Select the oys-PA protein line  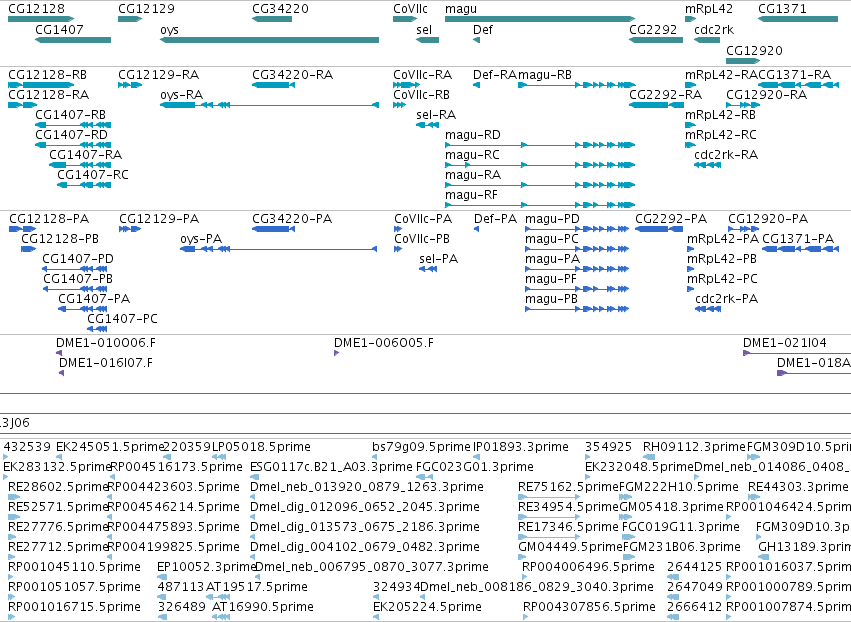[x=278, y=249]
